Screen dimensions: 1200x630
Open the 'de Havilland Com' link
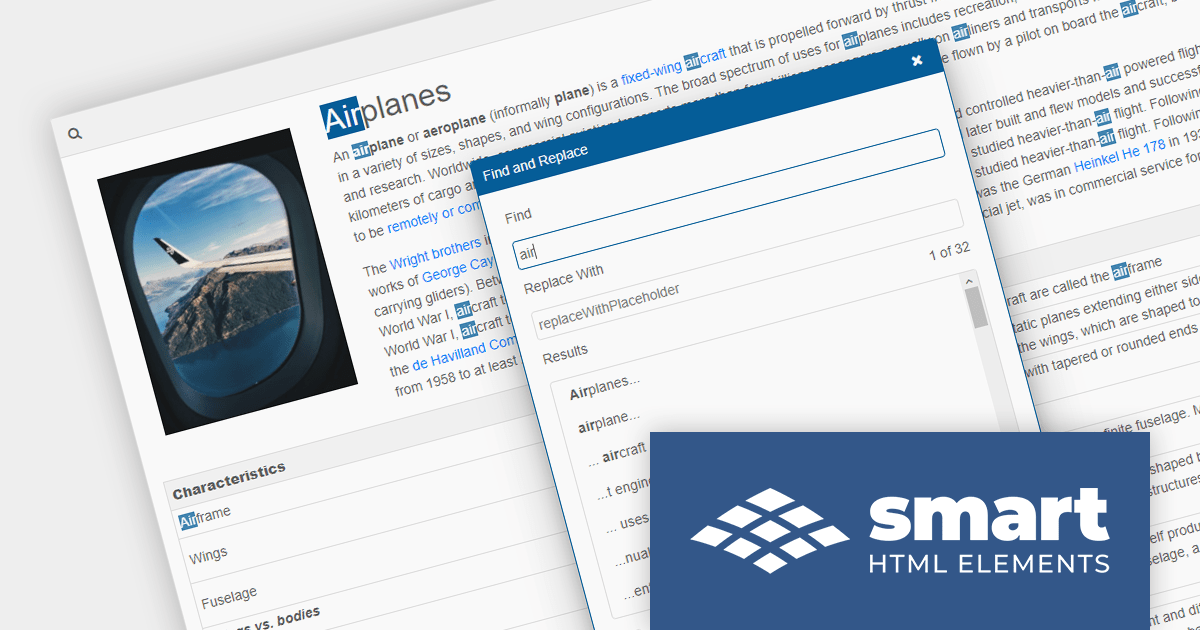click(464, 354)
